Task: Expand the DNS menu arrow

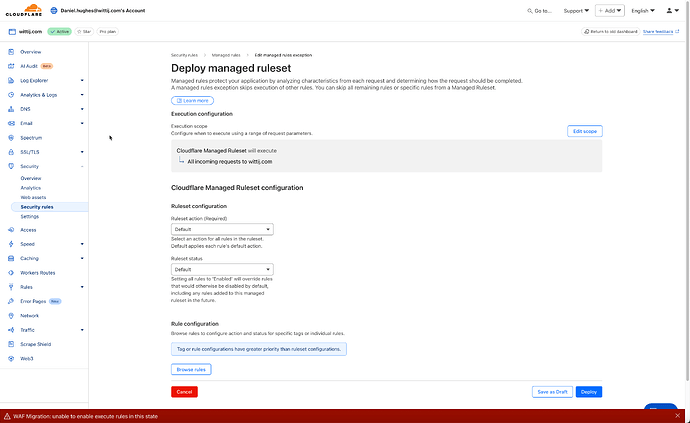Action: (x=82, y=109)
